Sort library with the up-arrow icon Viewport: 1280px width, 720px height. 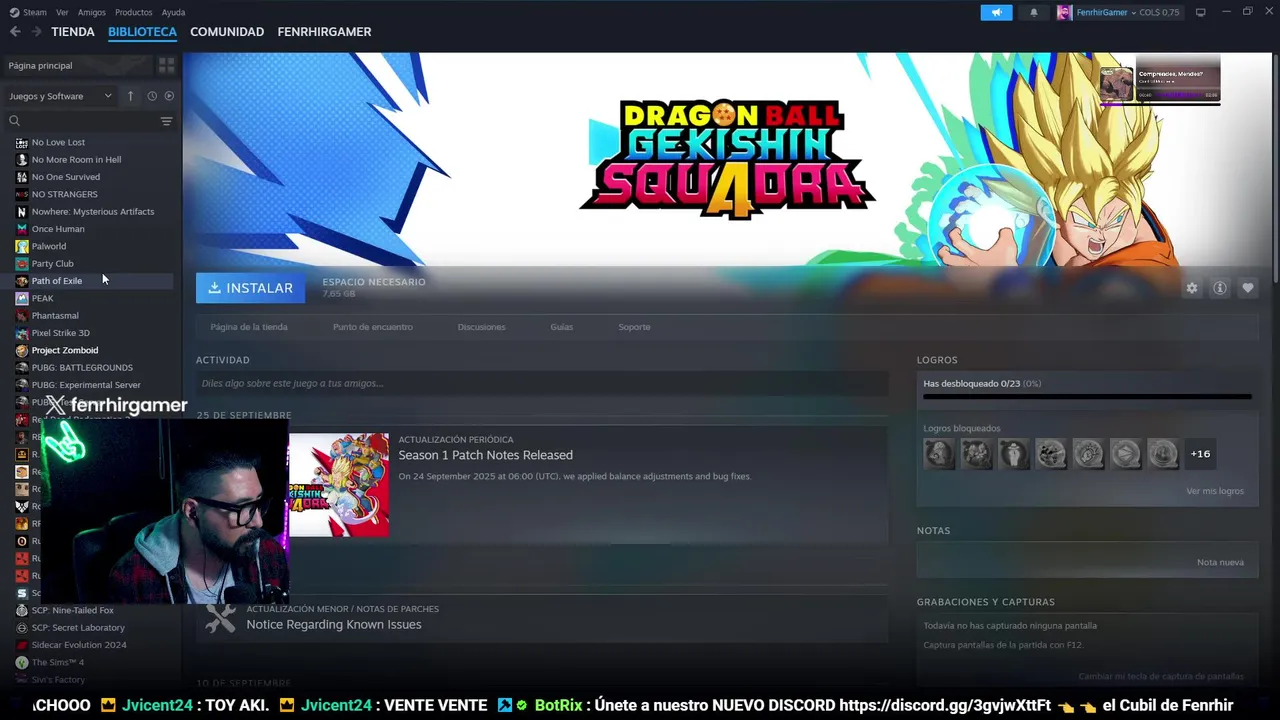(x=130, y=96)
